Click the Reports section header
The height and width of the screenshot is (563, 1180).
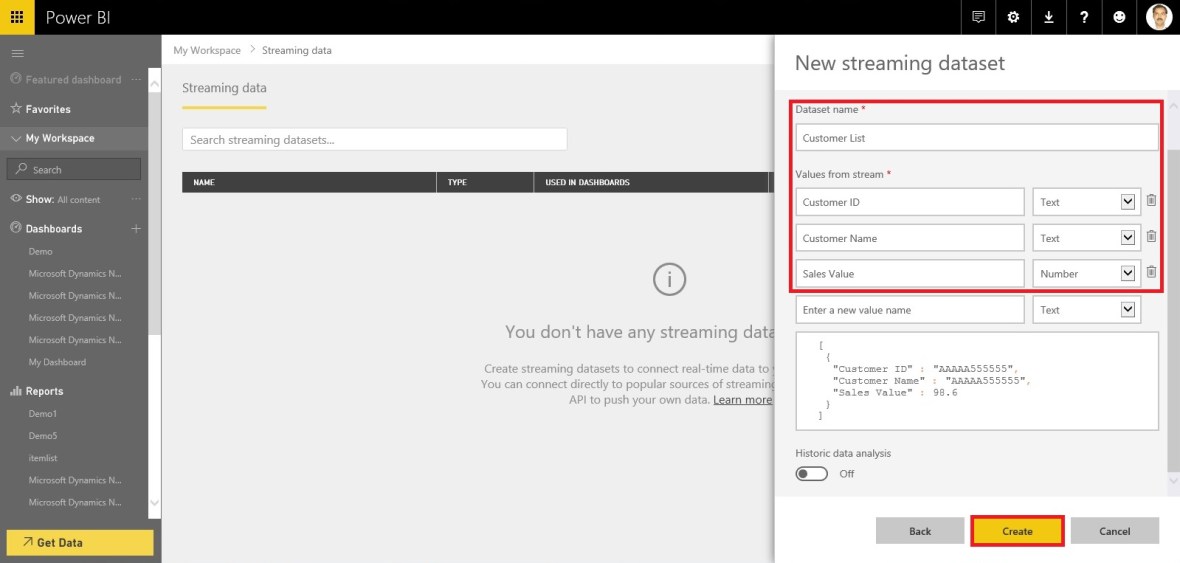[44, 391]
